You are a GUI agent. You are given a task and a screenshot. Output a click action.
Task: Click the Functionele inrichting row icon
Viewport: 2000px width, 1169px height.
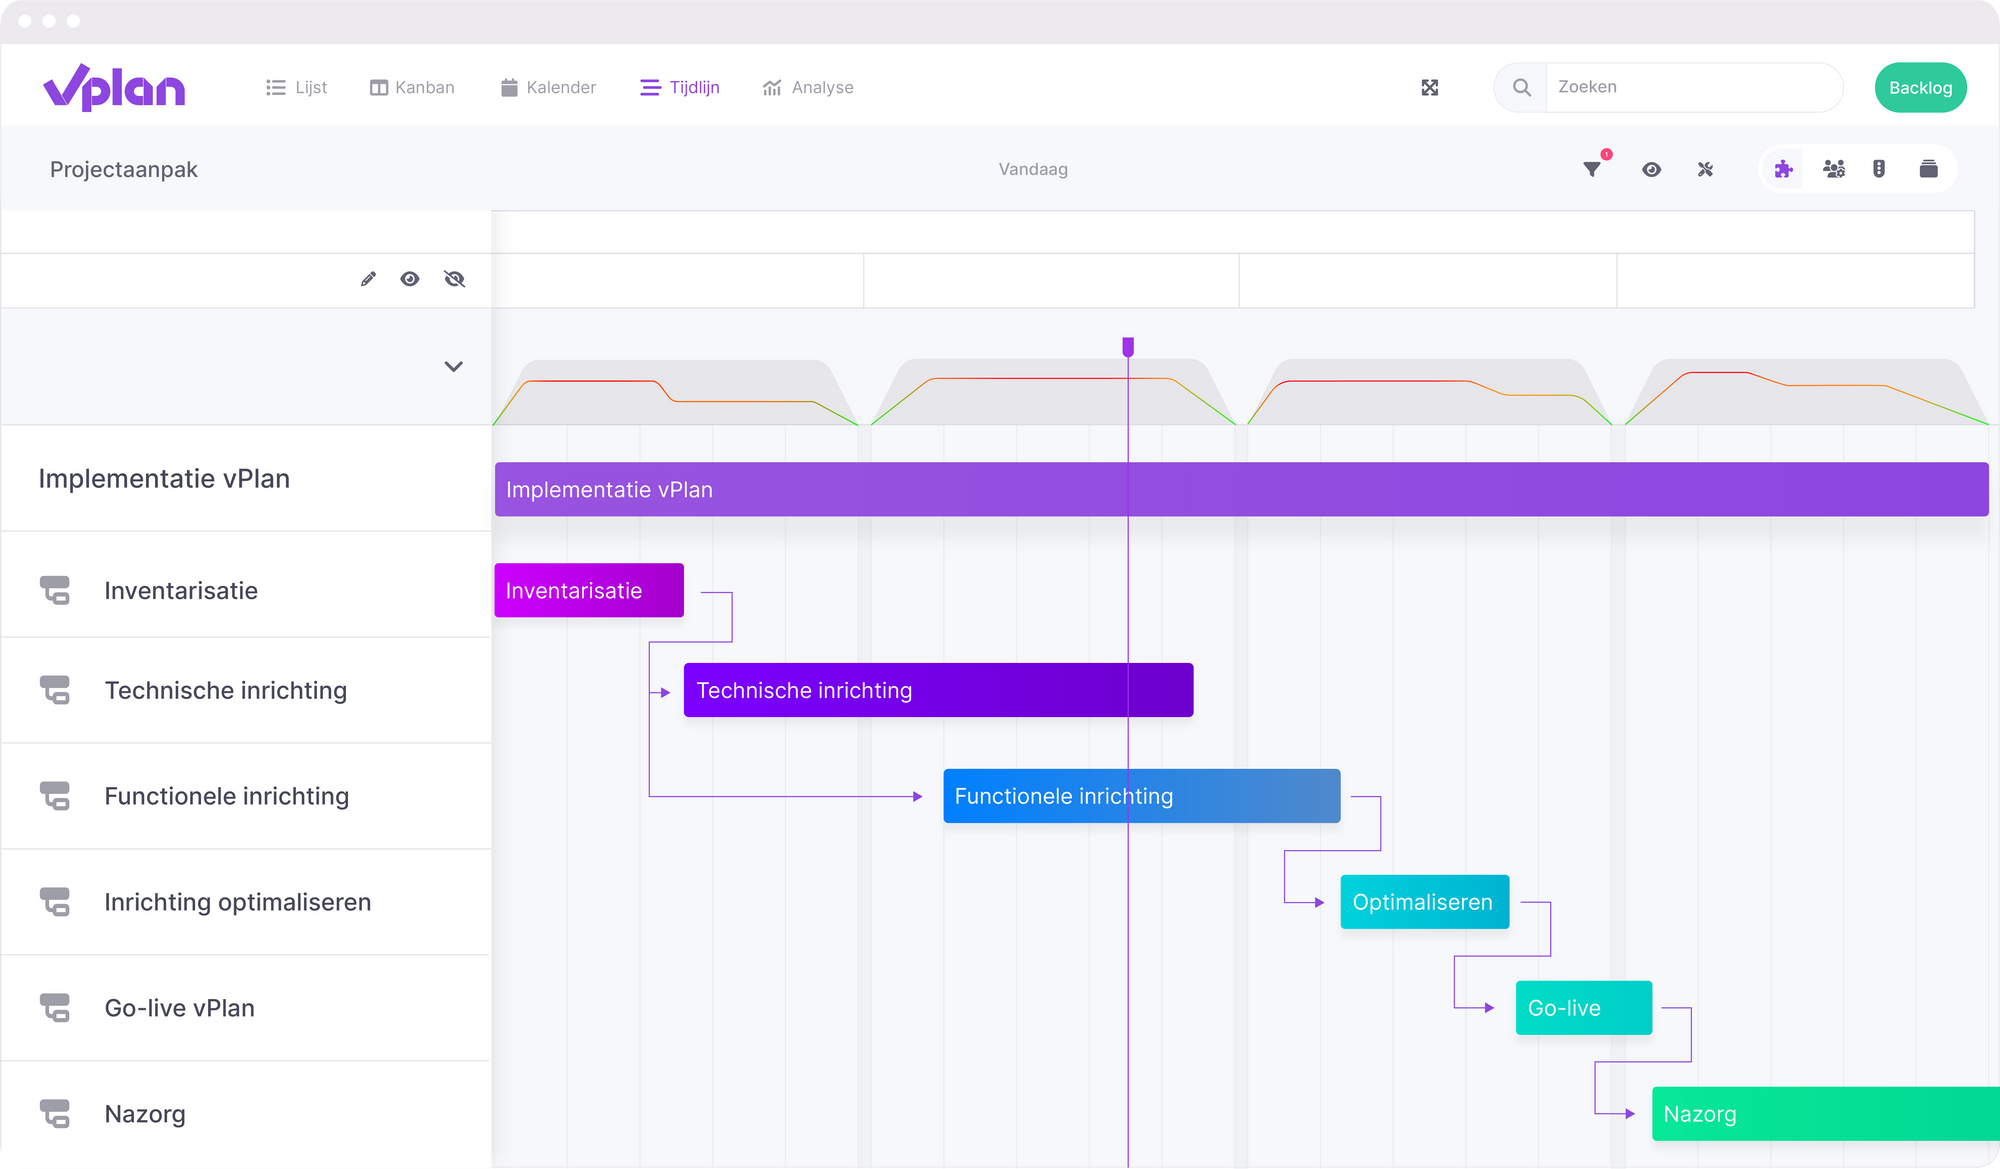(56, 796)
